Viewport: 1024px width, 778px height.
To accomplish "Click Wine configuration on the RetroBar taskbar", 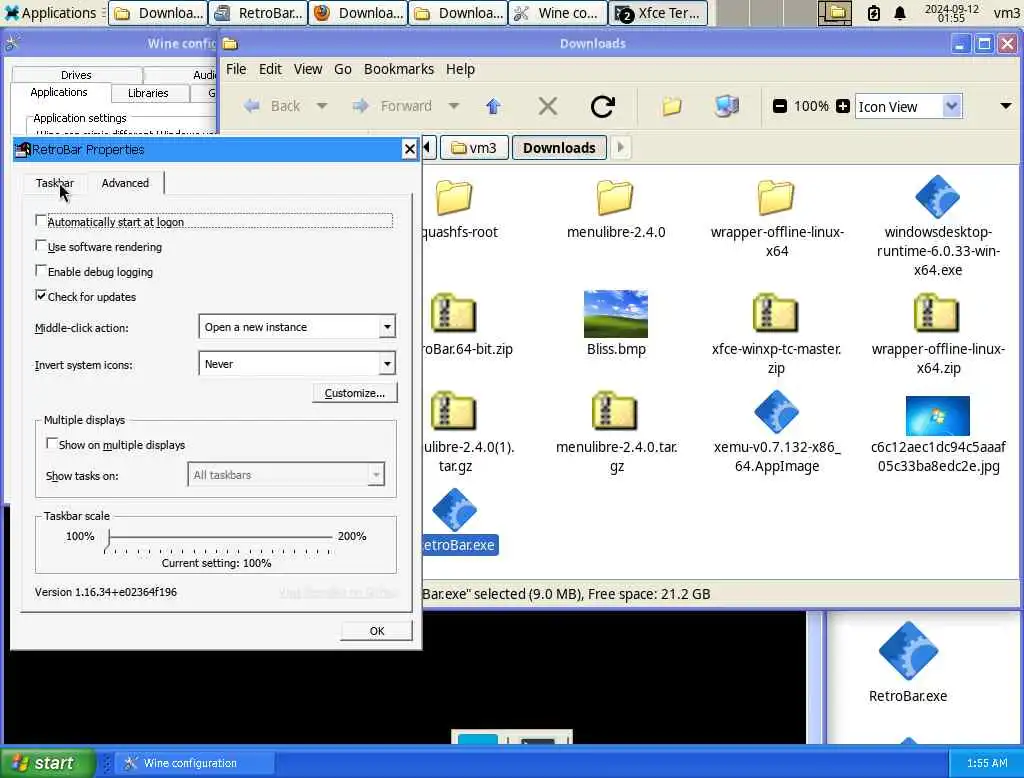I will pyautogui.click(x=195, y=762).
